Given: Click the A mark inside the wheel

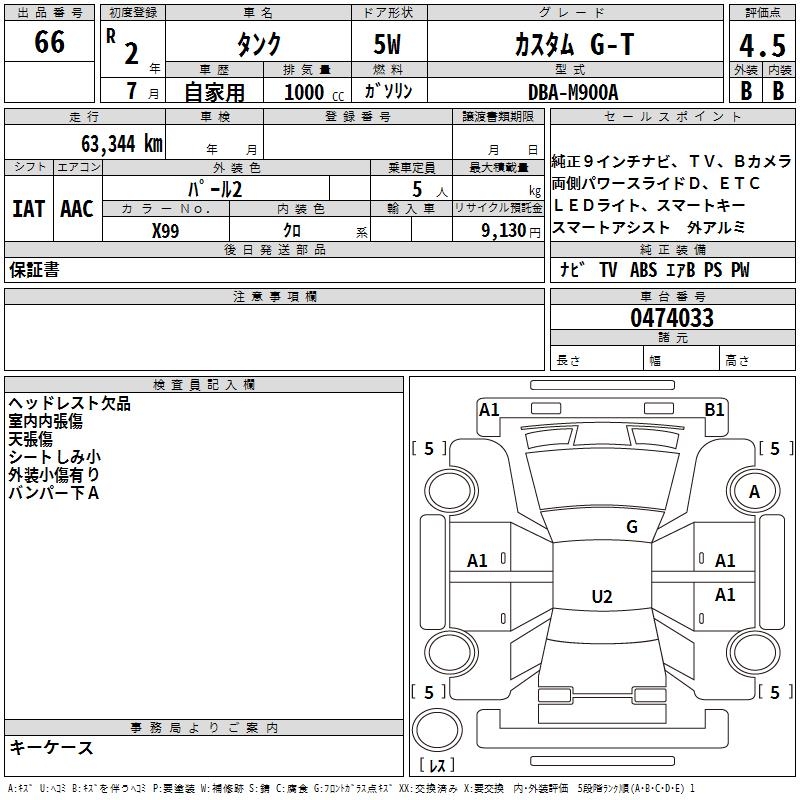Looking at the screenshot, I should coord(754,492).
